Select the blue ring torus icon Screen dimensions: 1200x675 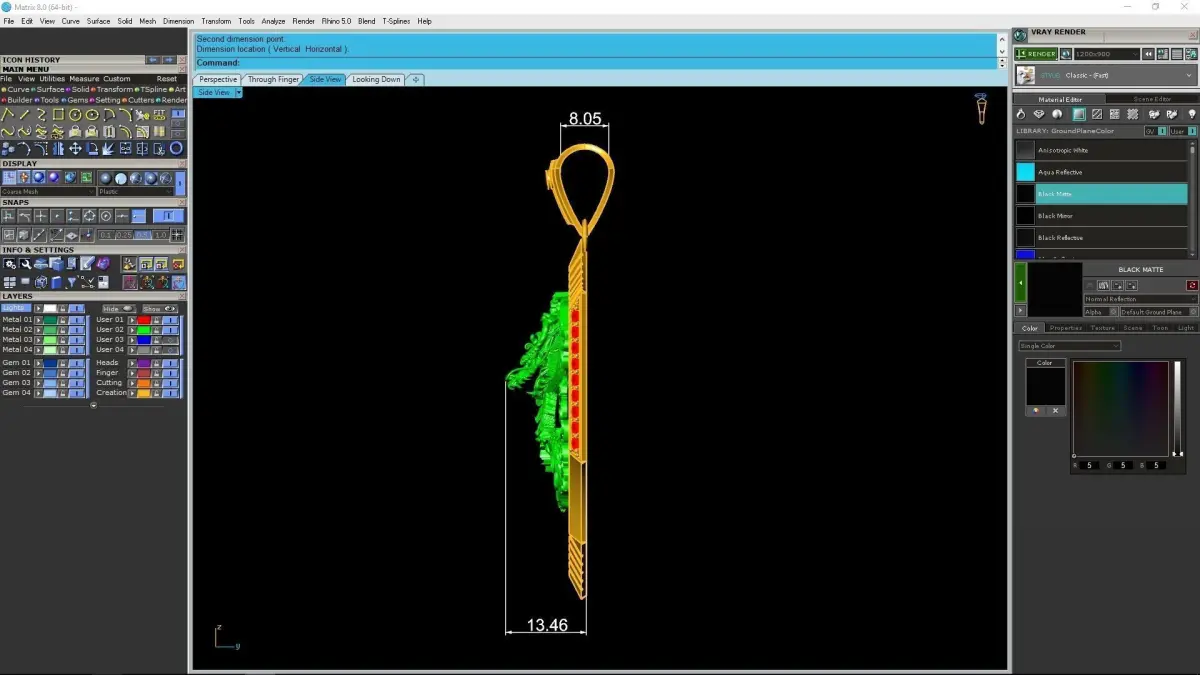point(177,149)
